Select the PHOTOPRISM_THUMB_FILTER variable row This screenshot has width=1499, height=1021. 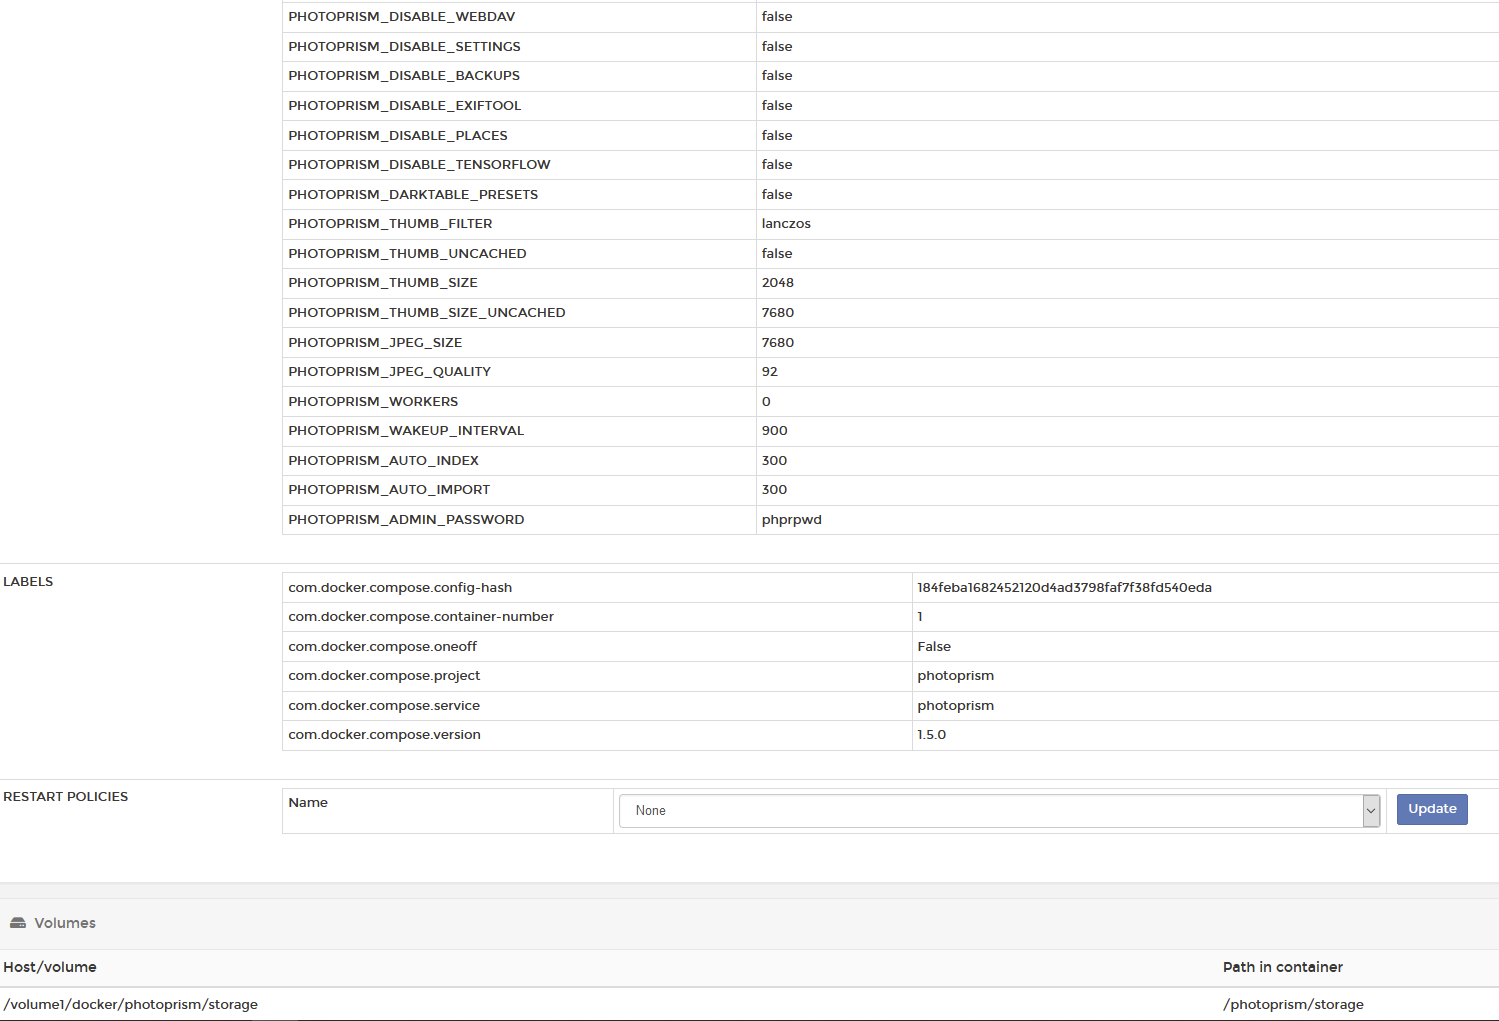[x=390, y=223]
